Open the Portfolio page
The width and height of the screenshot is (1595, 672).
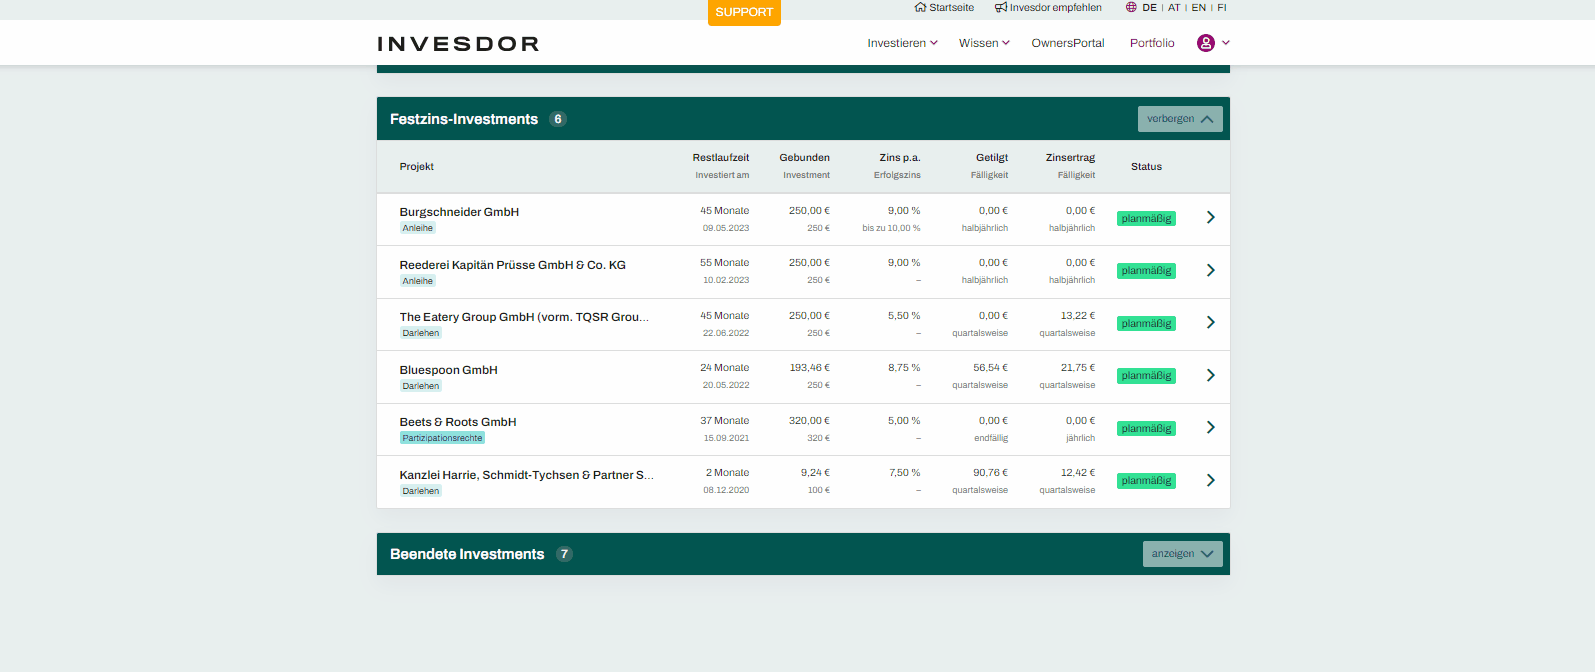point(1151,43)
